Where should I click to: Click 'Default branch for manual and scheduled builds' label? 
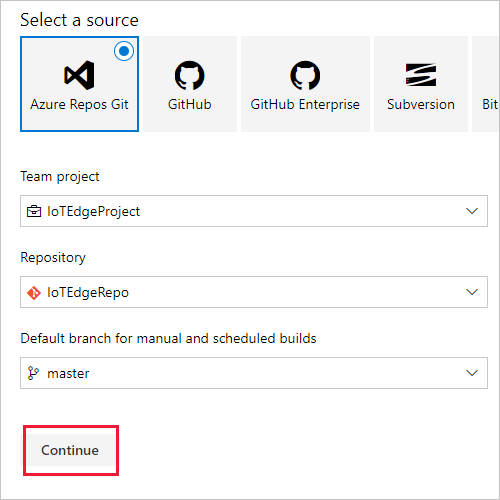click(168, 338)
